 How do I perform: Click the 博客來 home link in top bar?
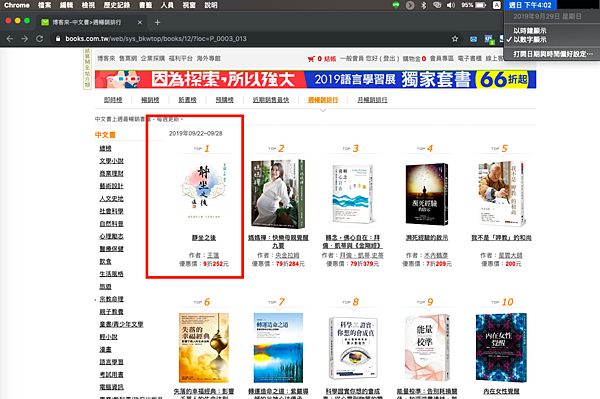point(106,59)
